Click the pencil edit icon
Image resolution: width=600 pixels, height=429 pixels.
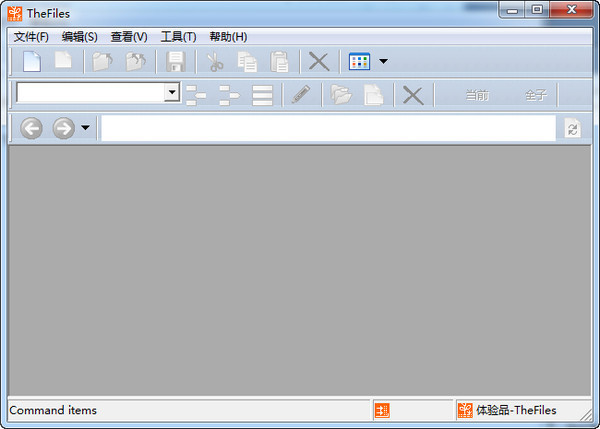click(x=301, y=94)
